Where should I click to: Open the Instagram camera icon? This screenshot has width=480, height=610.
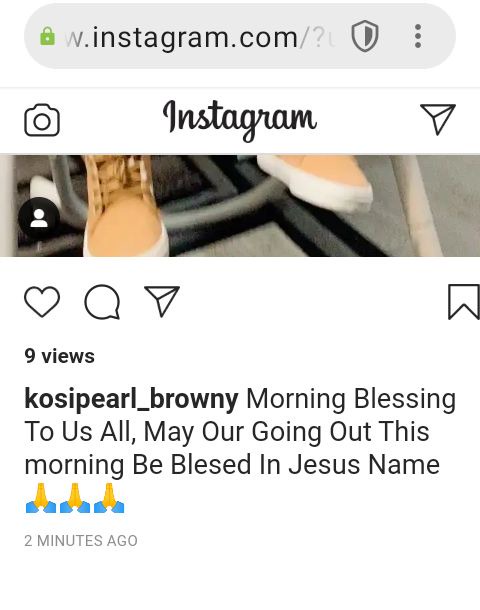42,120
